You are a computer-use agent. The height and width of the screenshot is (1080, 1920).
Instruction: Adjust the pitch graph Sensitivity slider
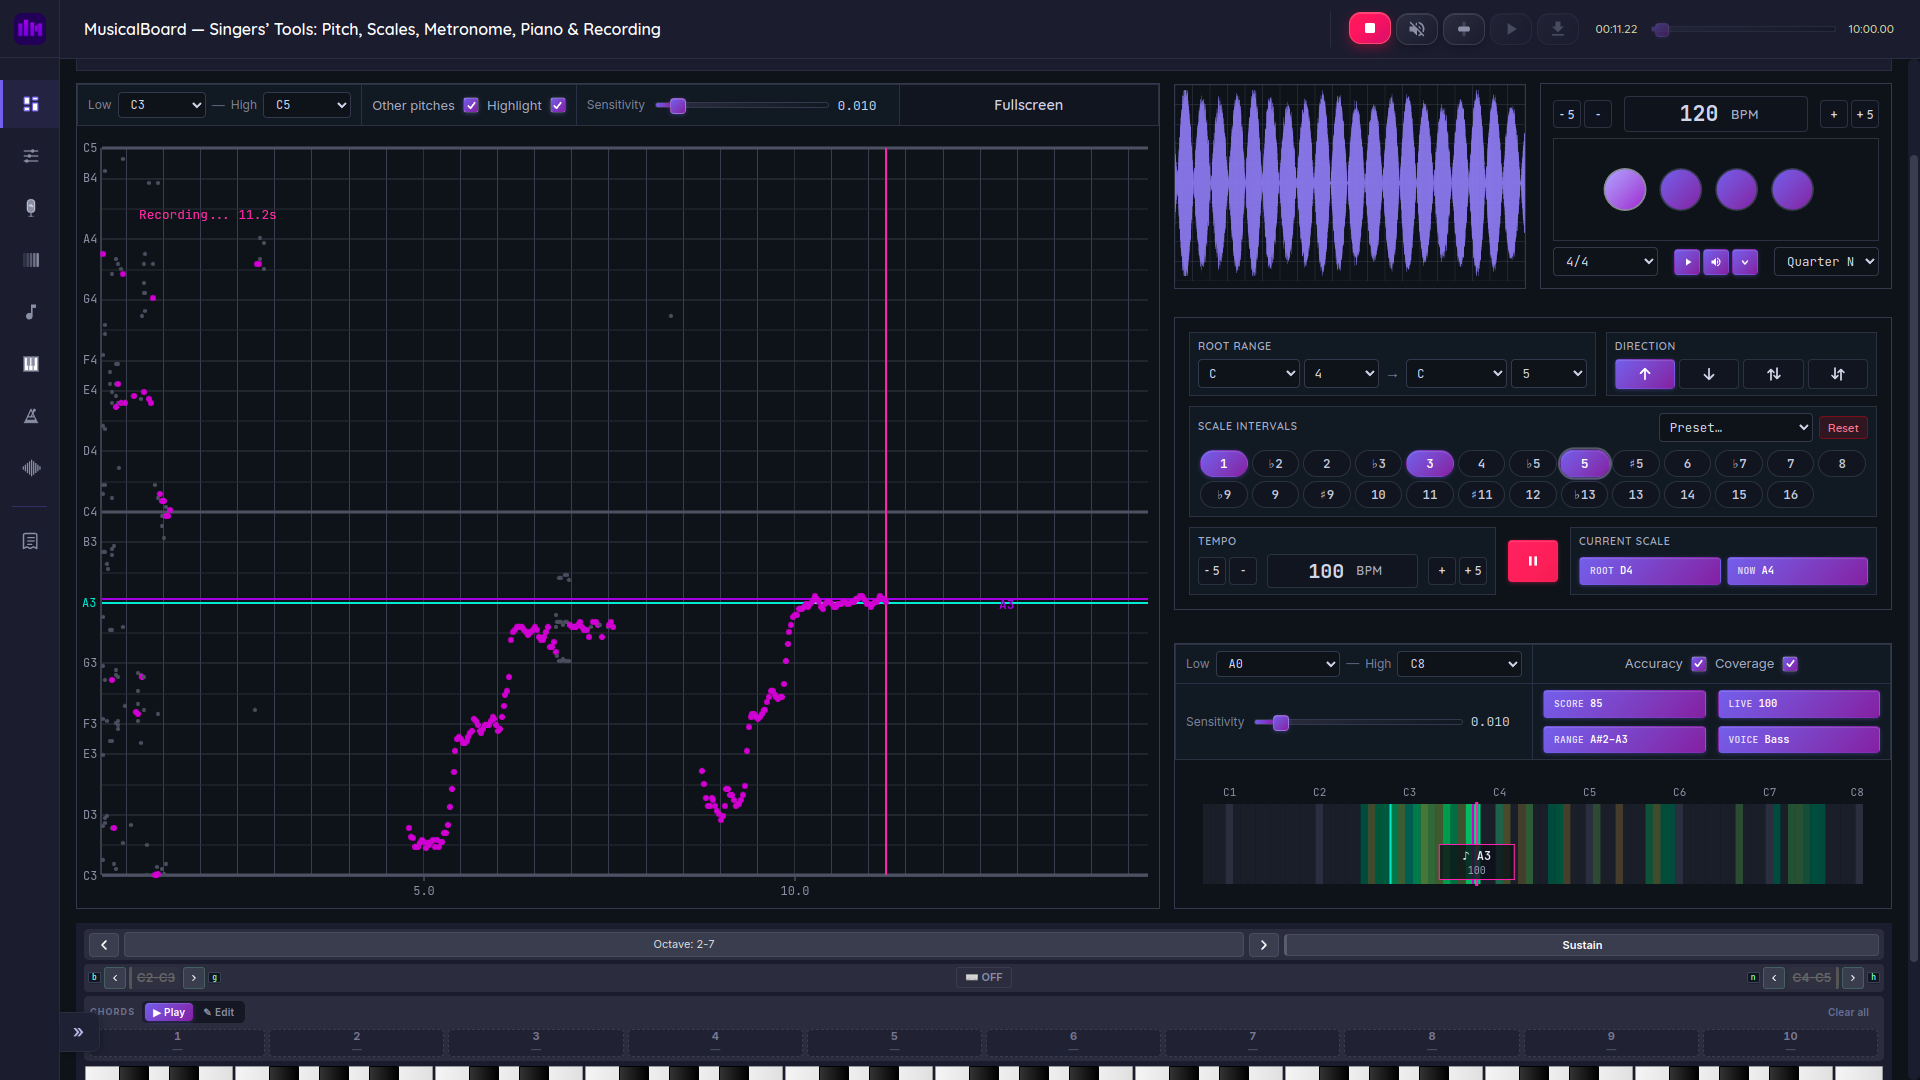741,106
